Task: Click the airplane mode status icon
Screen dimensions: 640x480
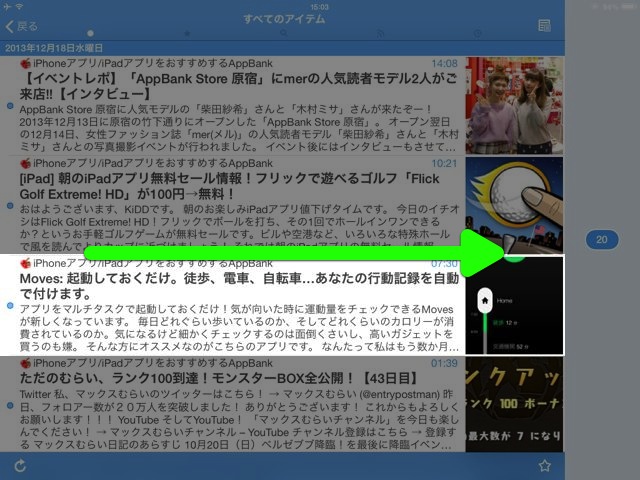Action: tap(7, 7)
